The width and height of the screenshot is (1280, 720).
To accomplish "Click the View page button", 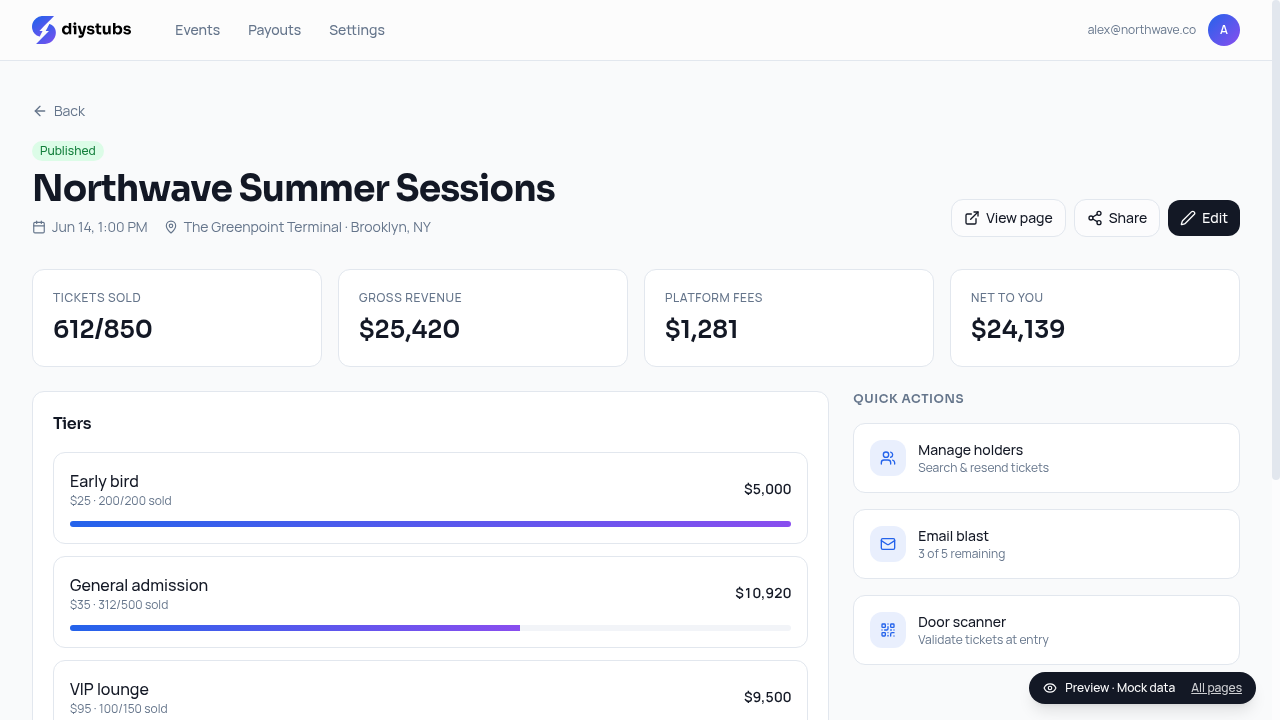I will coord(1008,218).
